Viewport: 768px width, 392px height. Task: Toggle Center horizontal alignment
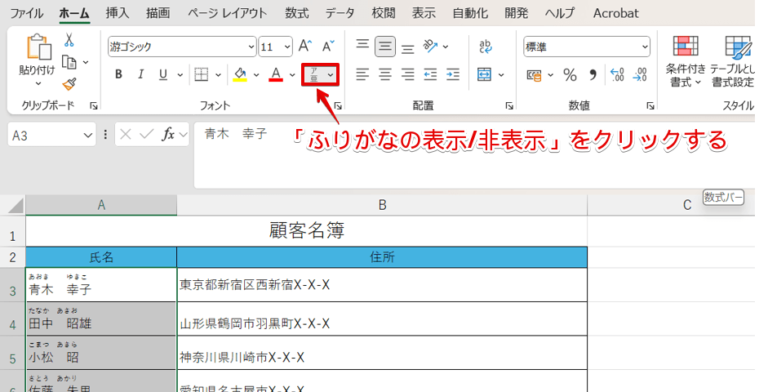[385, 74]
